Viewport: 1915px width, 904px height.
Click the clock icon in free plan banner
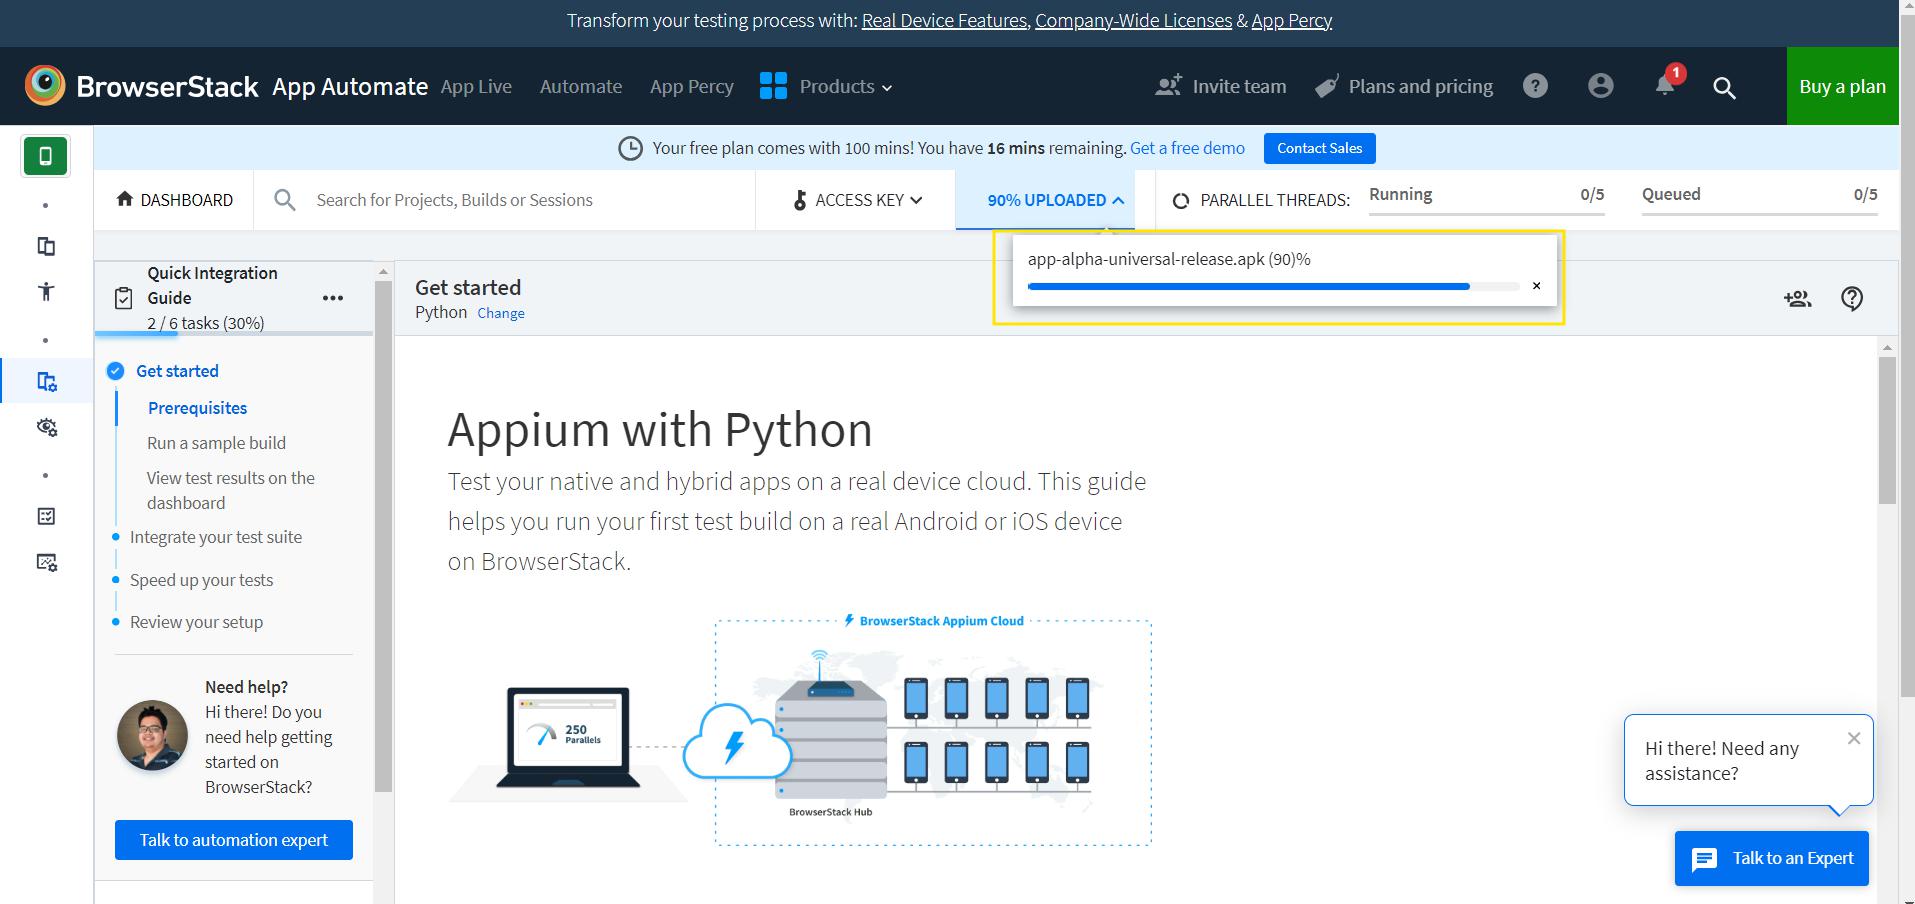[x=630, y=148]
